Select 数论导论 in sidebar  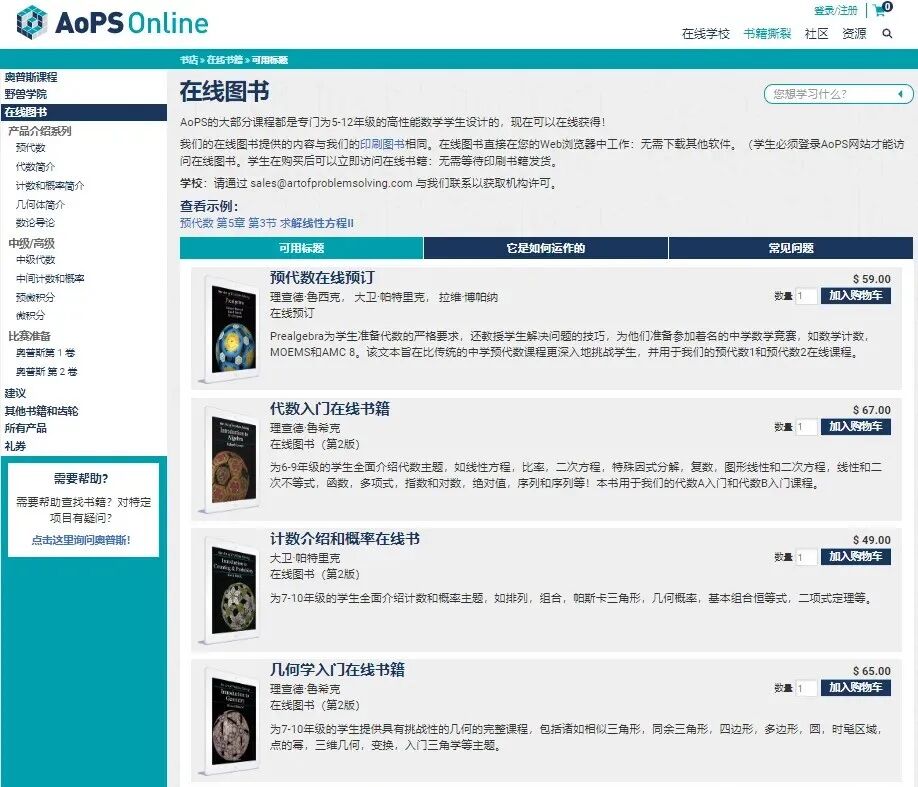(x=35, y=223)
